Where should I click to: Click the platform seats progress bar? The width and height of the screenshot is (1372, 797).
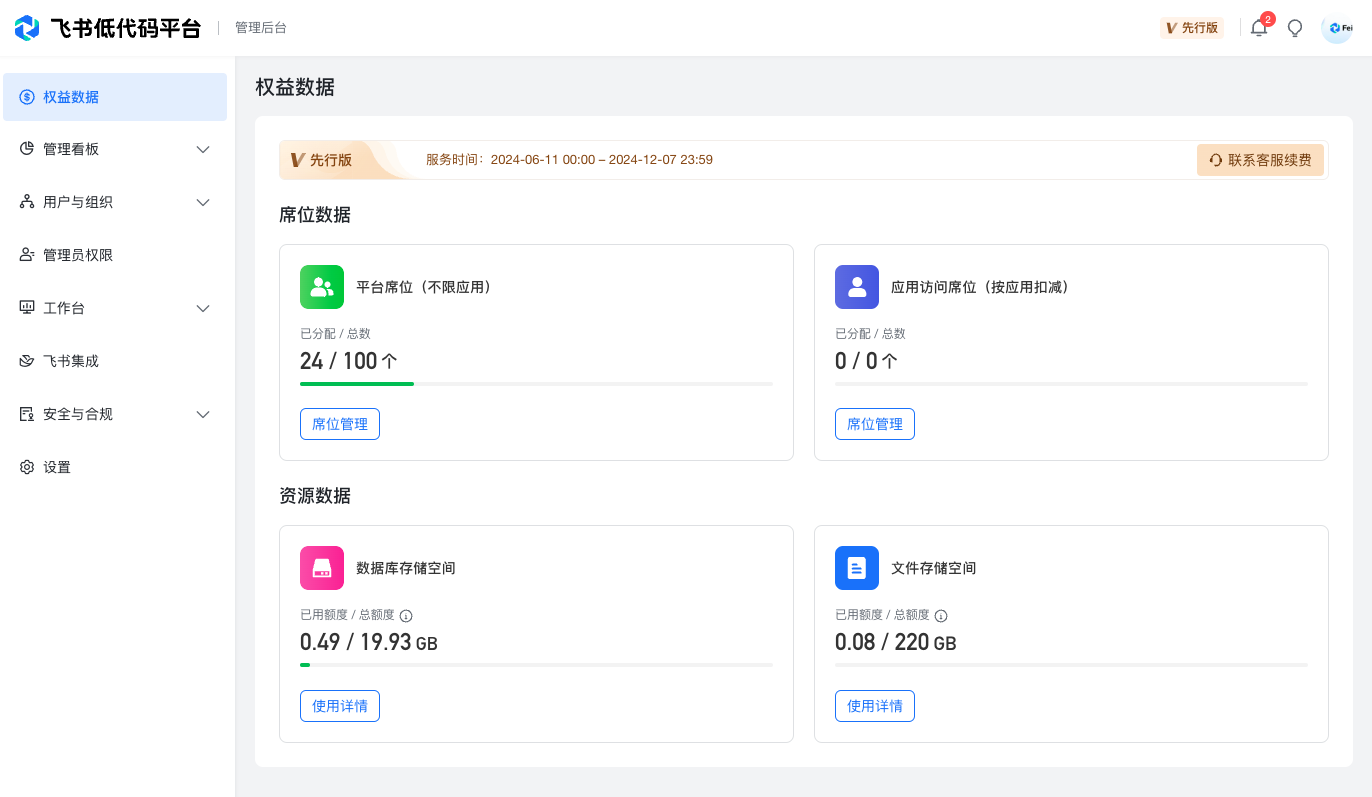point(536,384)
